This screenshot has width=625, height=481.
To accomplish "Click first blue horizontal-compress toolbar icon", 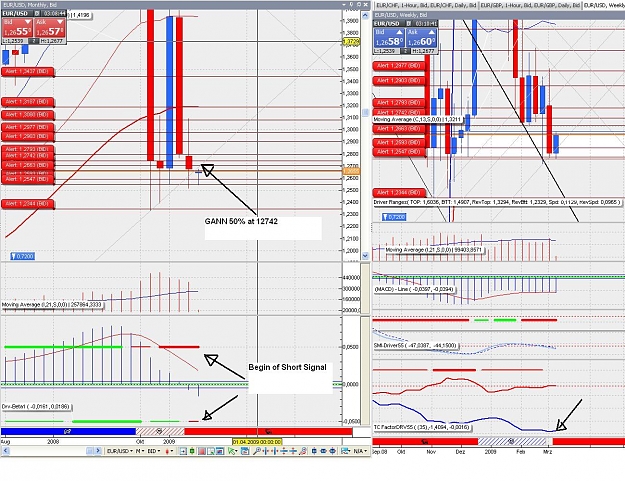I will coord(266,451).
